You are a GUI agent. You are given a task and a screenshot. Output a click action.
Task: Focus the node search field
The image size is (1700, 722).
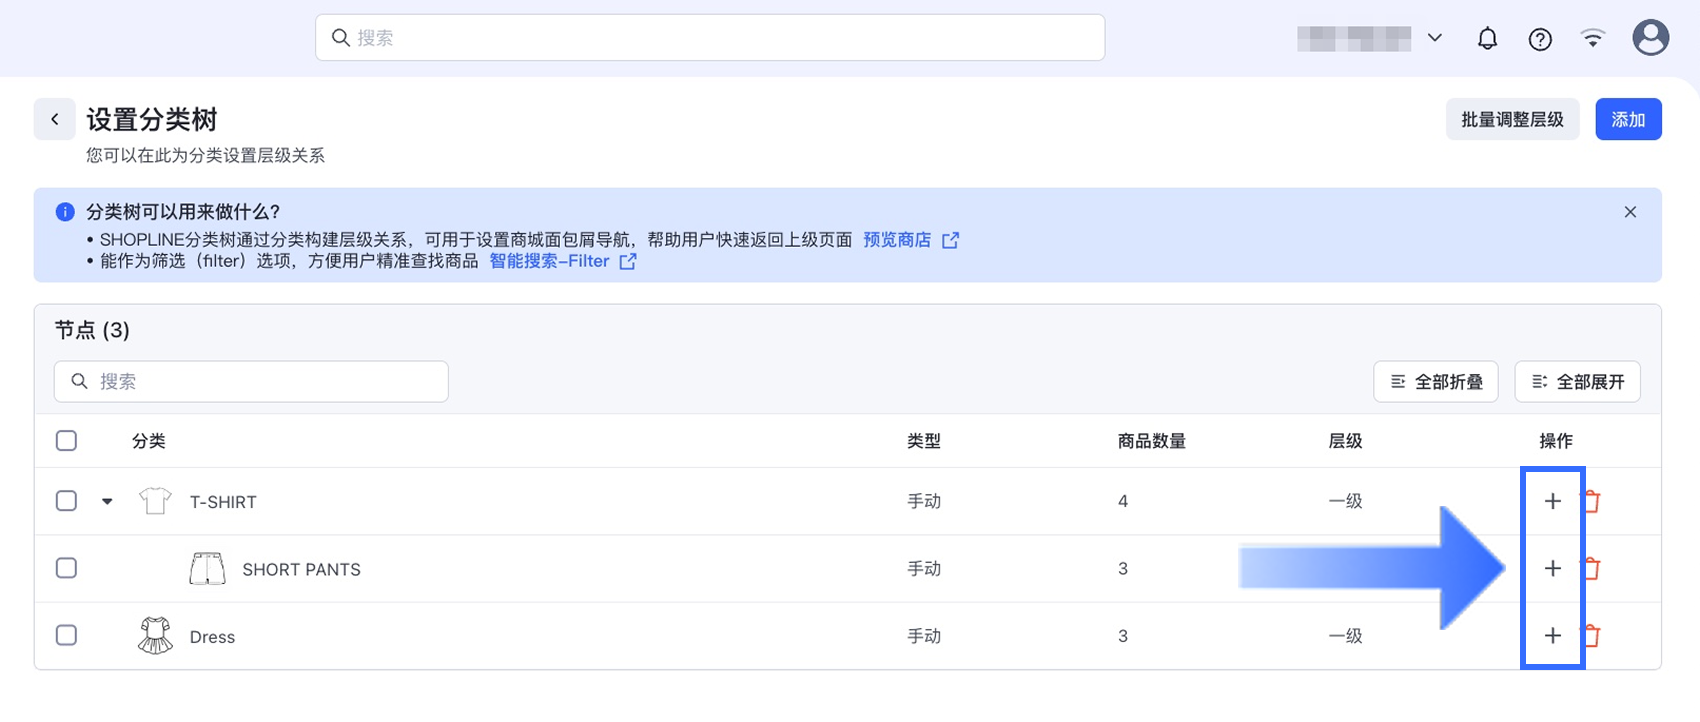click(251, 382)
